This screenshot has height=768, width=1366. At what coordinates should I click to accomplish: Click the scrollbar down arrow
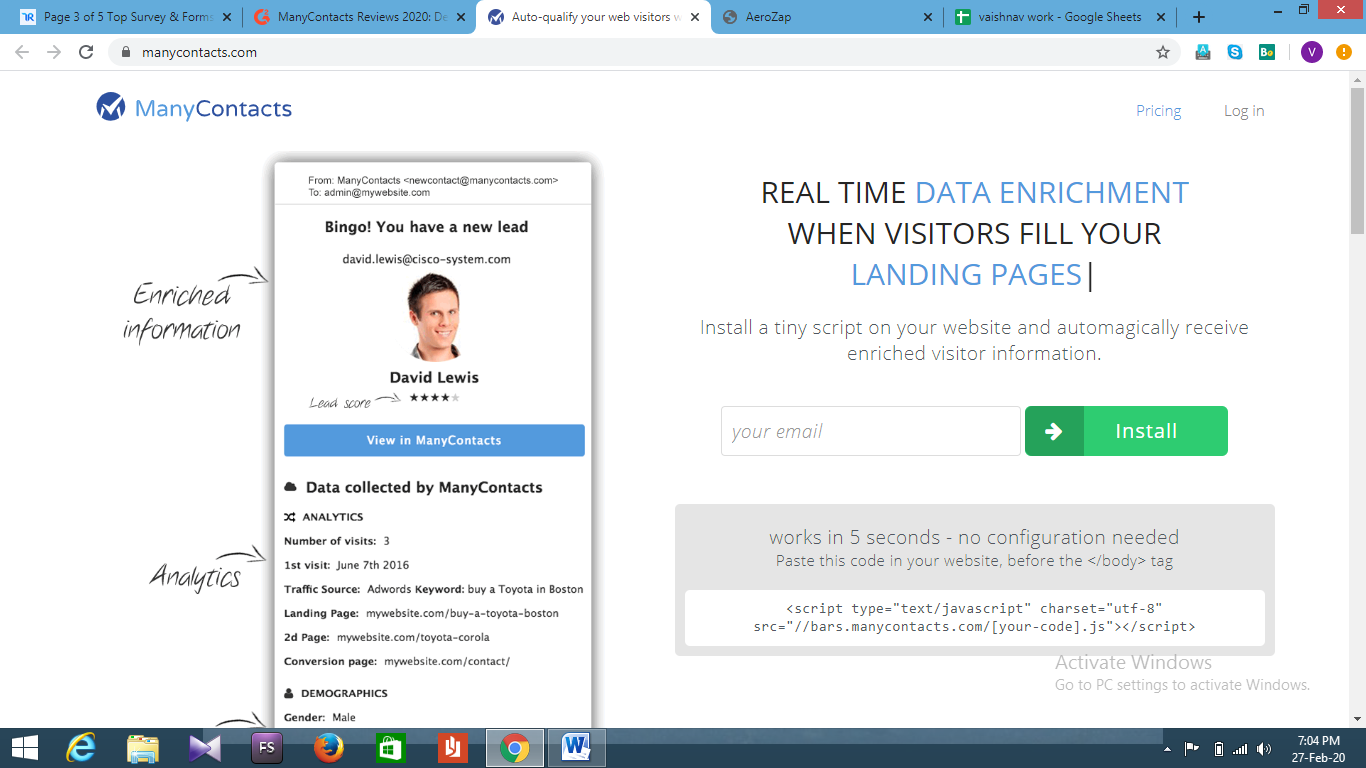(1357, 717)
